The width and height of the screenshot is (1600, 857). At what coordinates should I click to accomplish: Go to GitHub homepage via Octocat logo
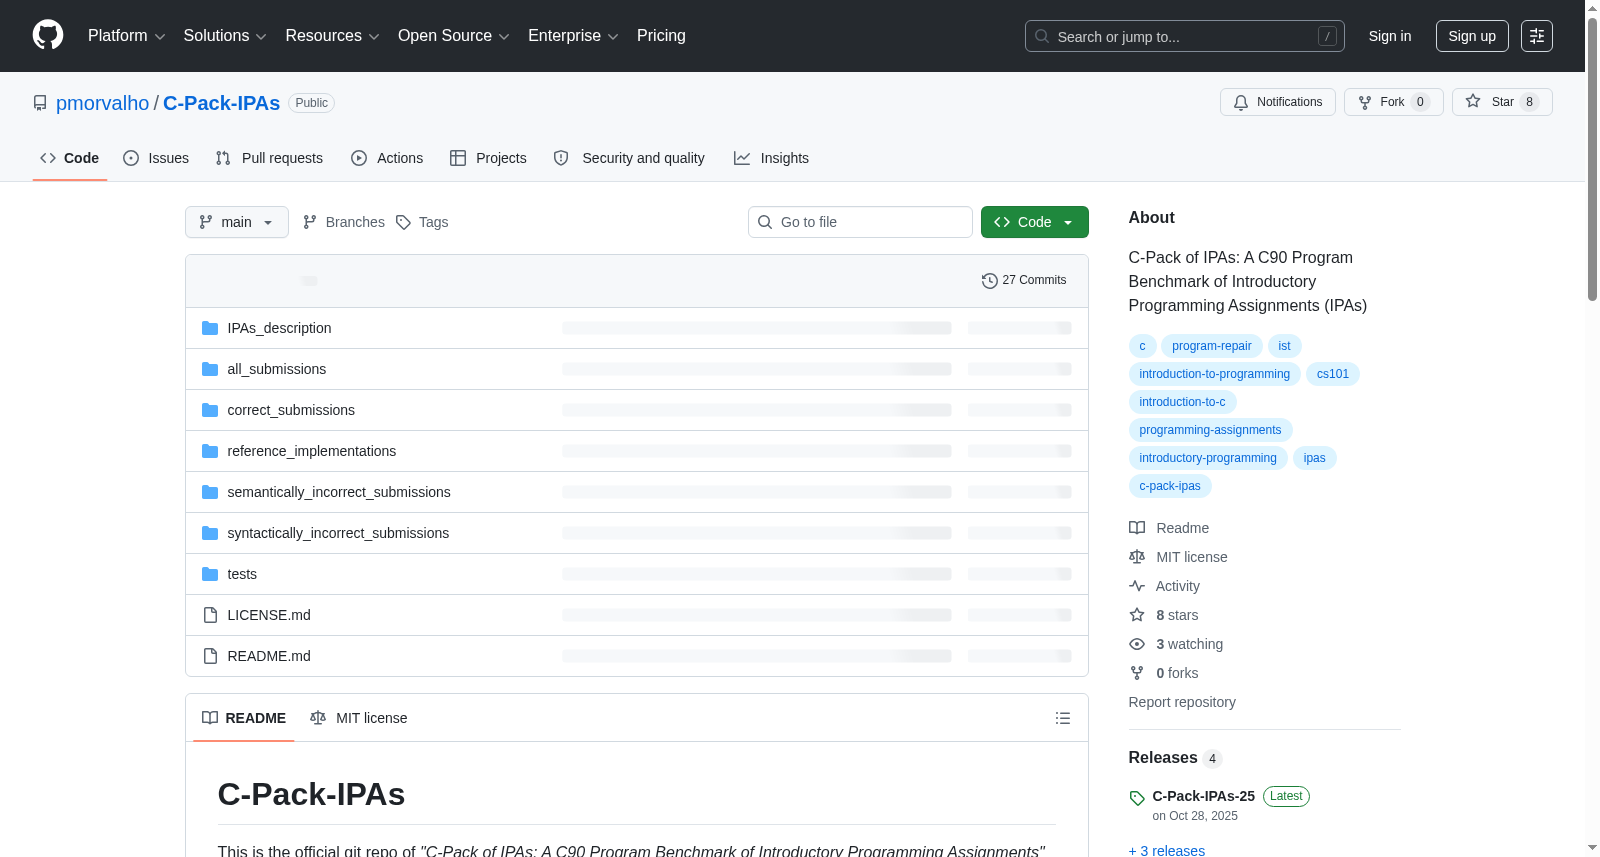(48, 35)
